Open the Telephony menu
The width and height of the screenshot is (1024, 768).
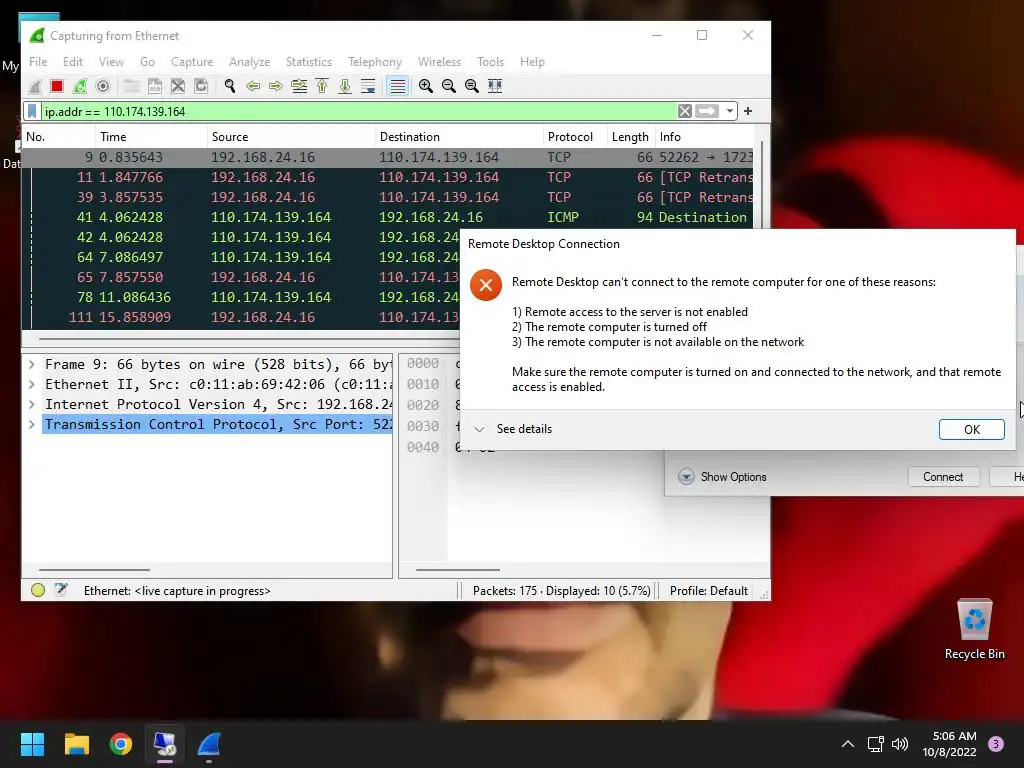click(375, 61)
